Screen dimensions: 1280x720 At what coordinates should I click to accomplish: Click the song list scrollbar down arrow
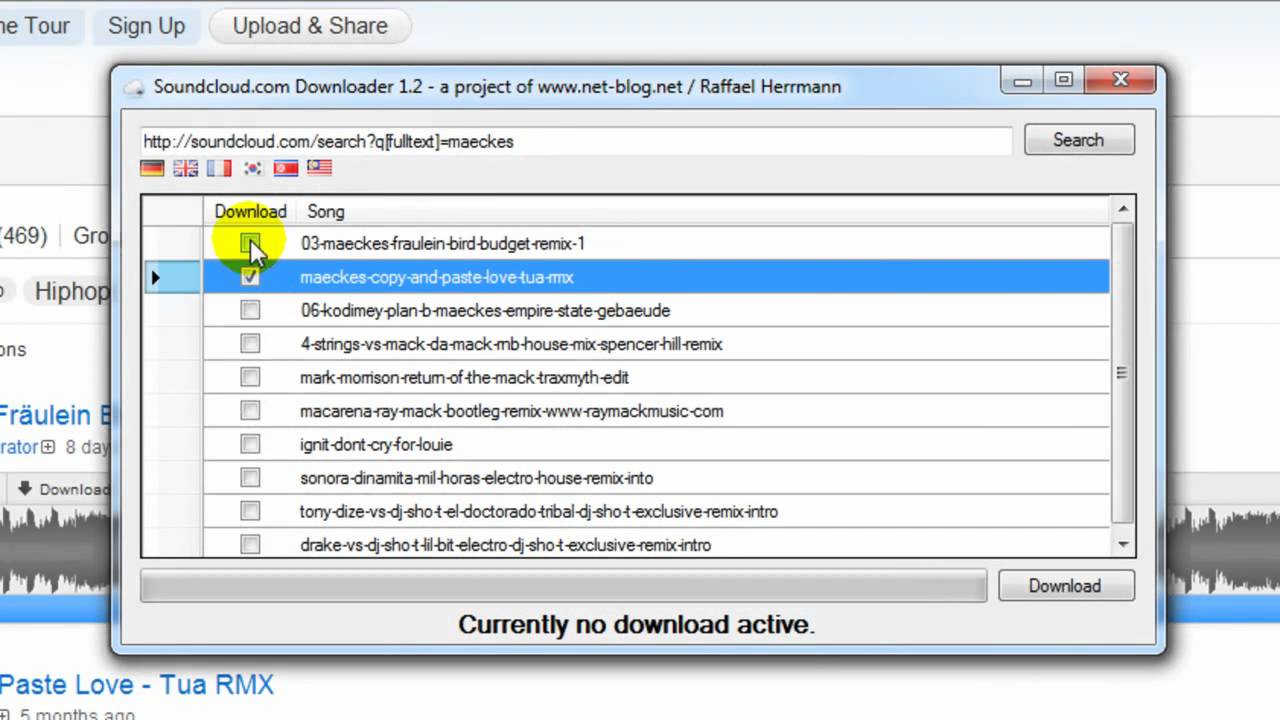[1123, 544]
